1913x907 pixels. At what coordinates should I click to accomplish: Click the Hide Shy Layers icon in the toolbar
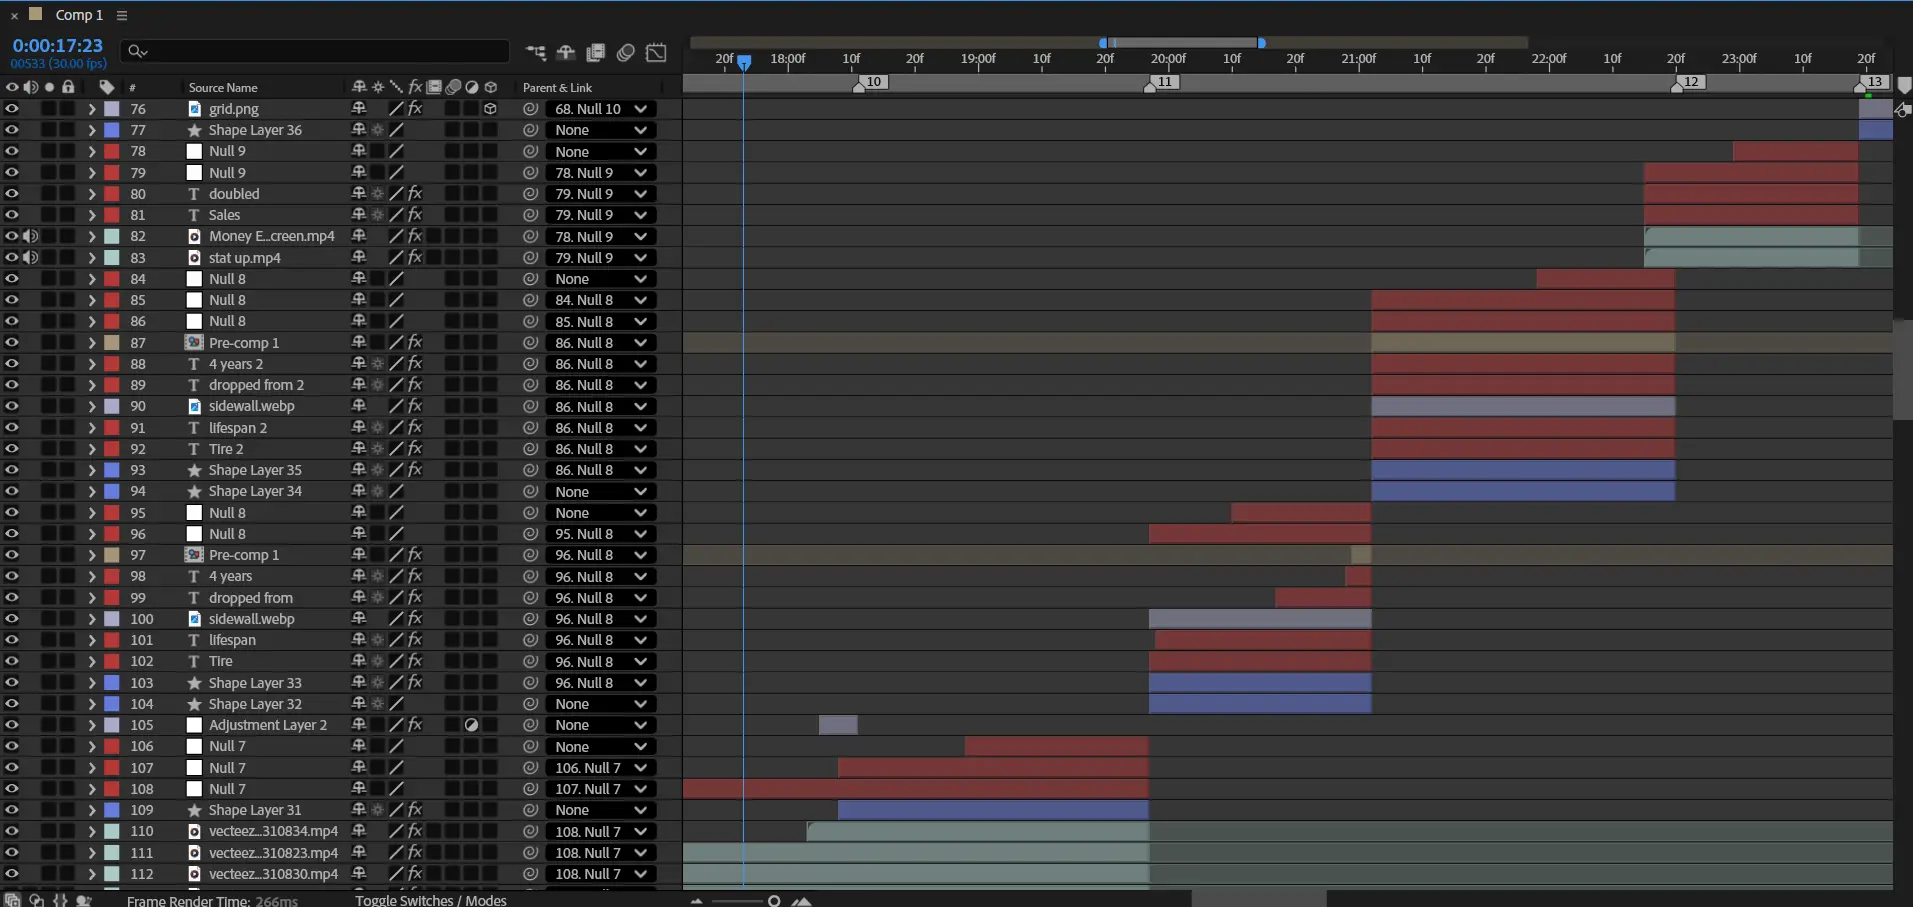566,53
